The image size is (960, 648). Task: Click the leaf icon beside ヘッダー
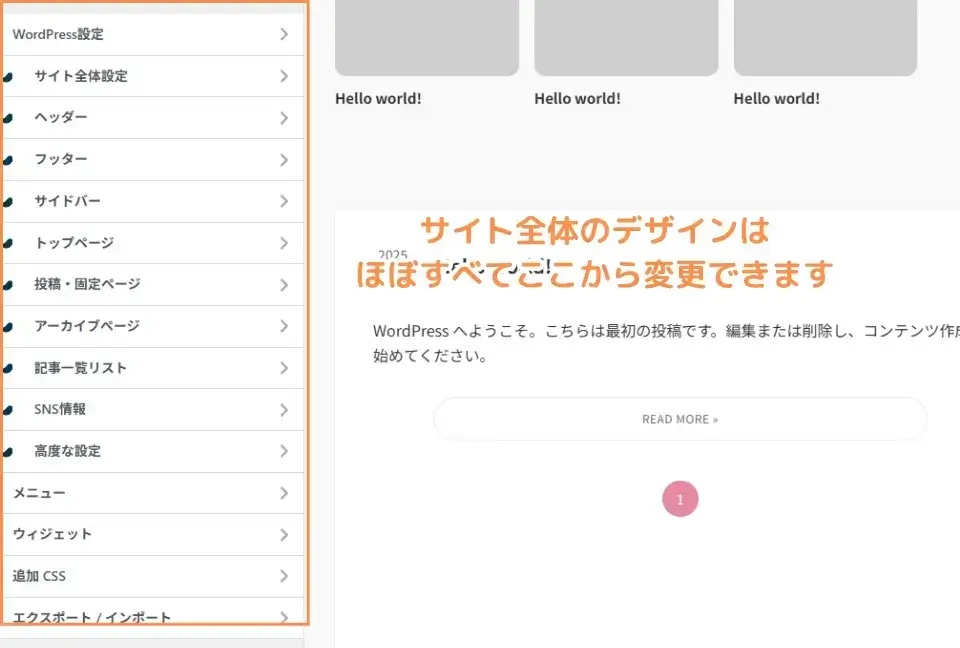(x=8, y=118)
